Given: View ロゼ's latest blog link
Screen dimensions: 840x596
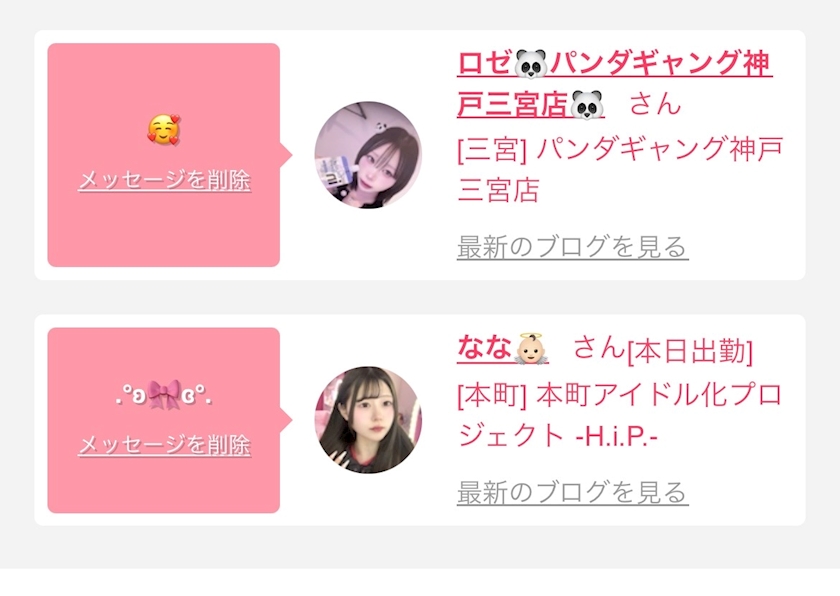Looking at the screenshot, I should tap(573, 247).
